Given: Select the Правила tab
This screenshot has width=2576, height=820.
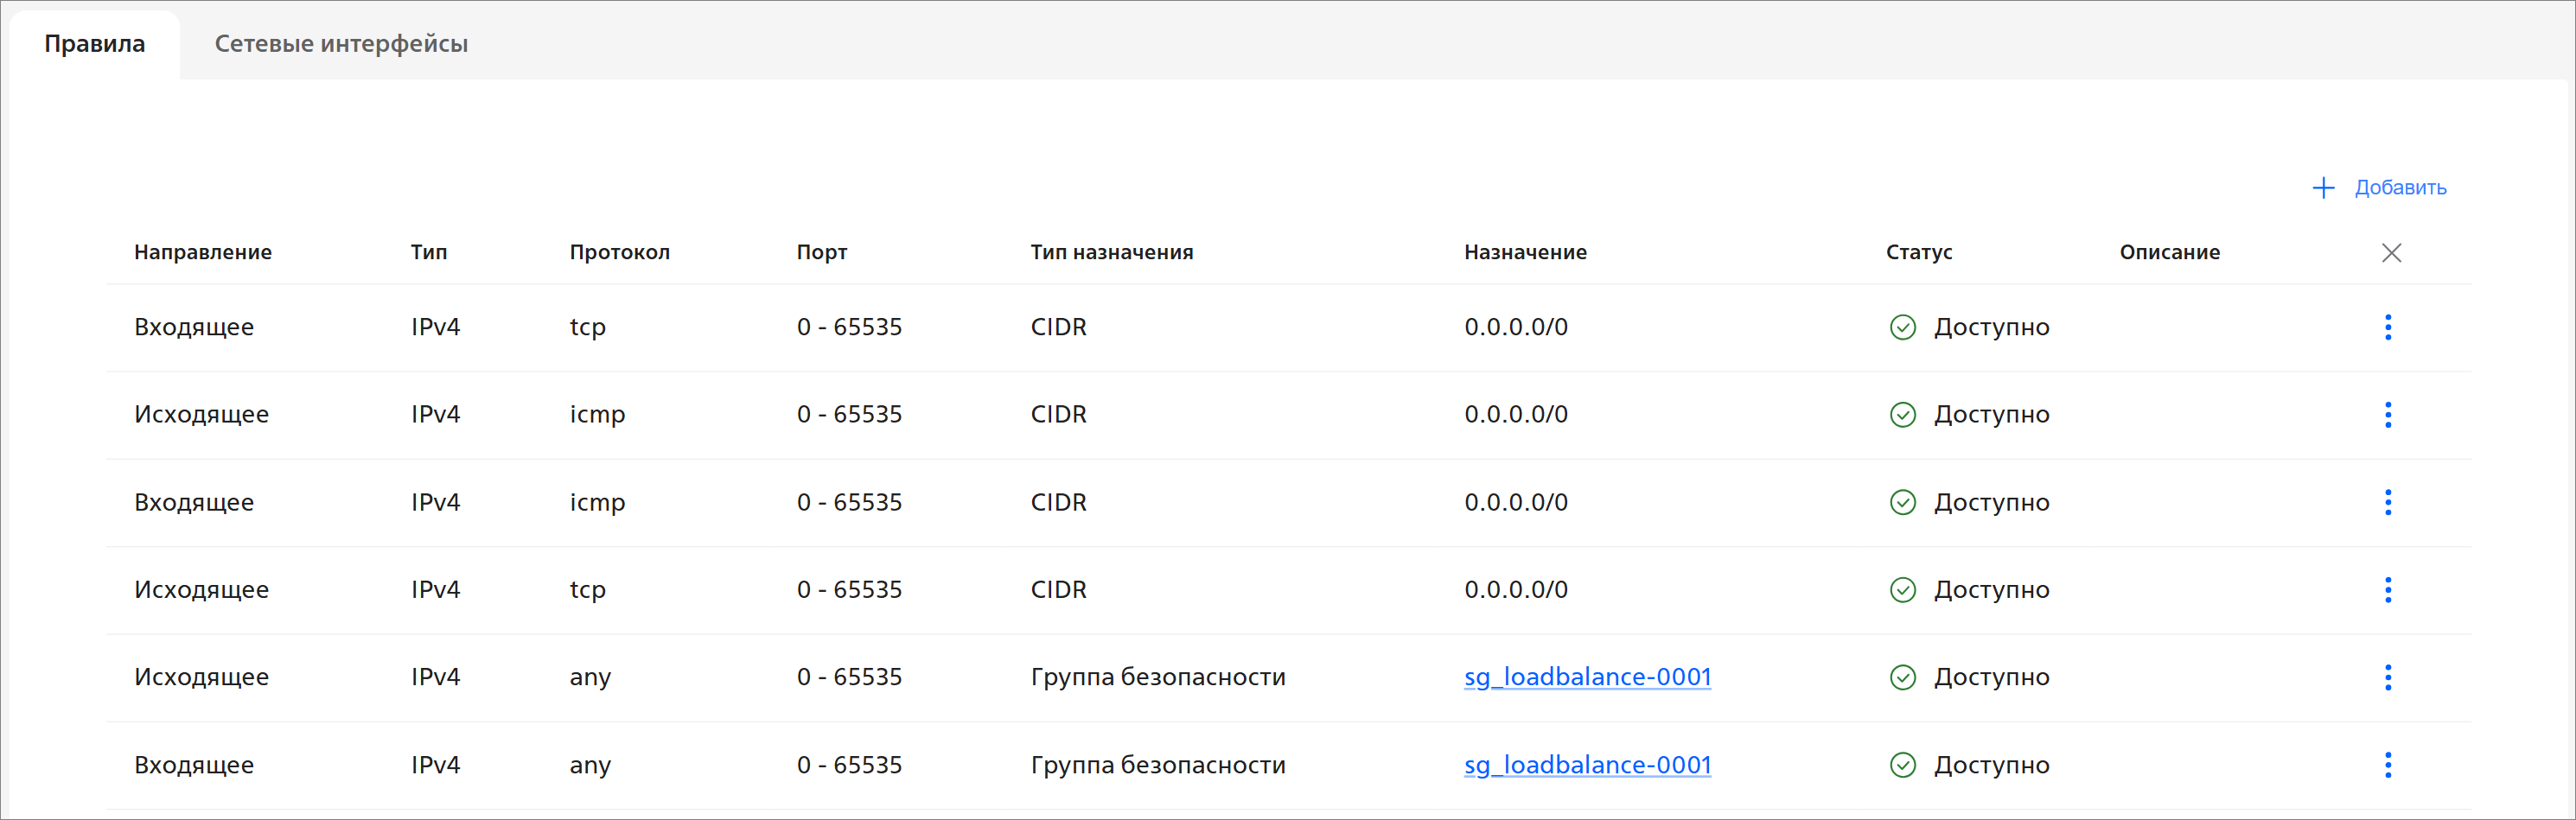Looking at the screenshot, I should click(x=95, y=44).
